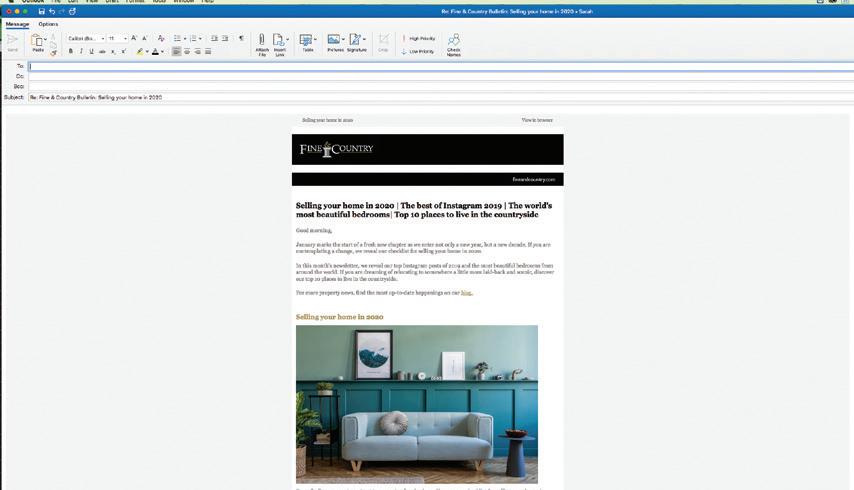This screenshot has width=854, height=490.
Task: Toggle underline formatting
Action: pyautogui.click(x=92, y=52)
